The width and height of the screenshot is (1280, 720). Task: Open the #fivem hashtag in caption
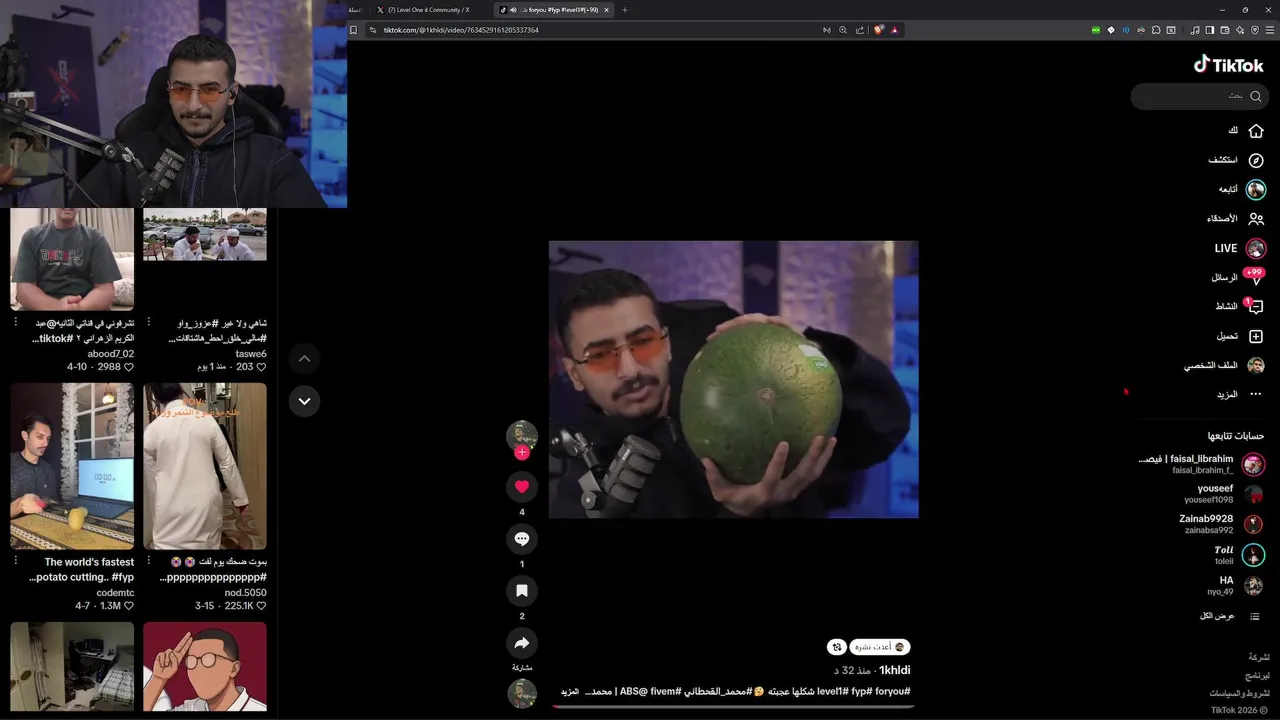(x=665, y=692)
